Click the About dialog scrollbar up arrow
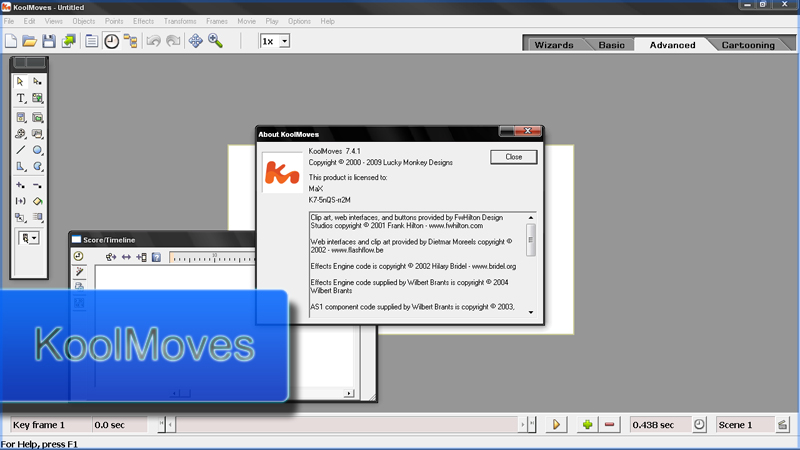Image resolution: width=800 pixels, height=450 pixels. pos(531,218)
